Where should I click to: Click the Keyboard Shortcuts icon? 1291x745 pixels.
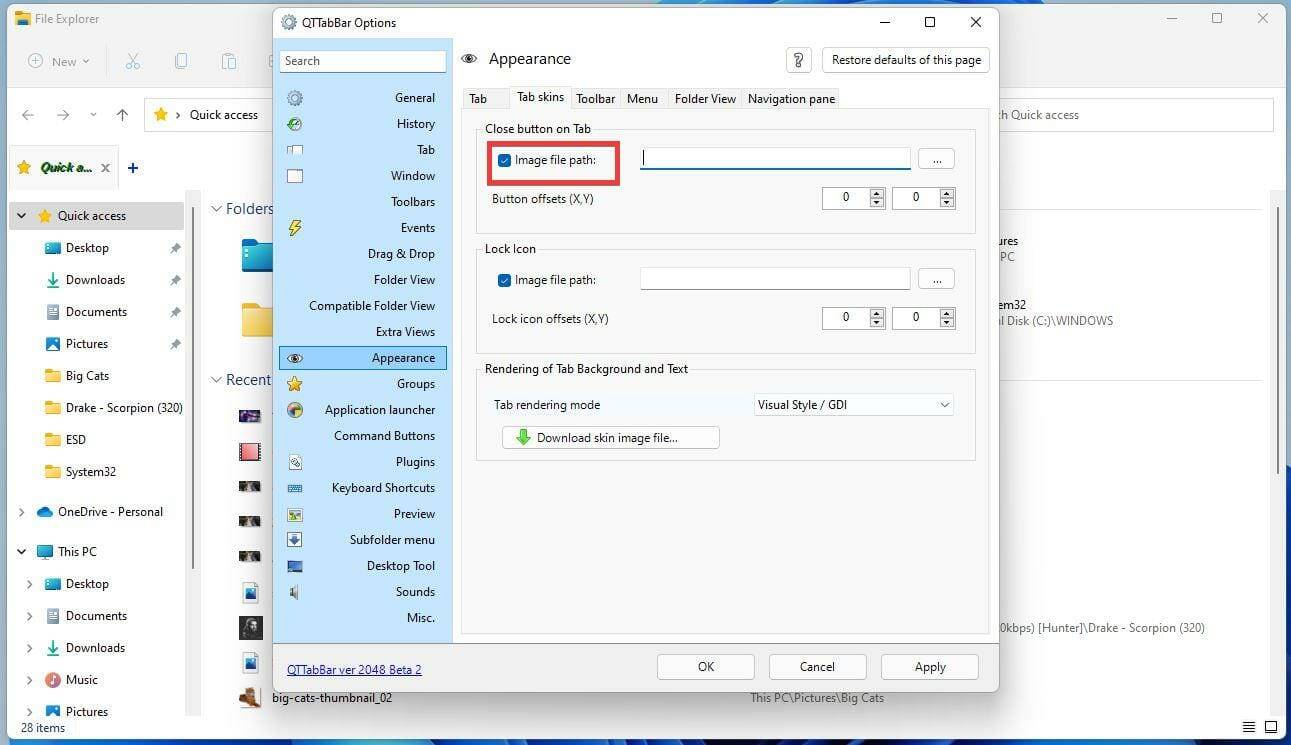tap(294, 487)
